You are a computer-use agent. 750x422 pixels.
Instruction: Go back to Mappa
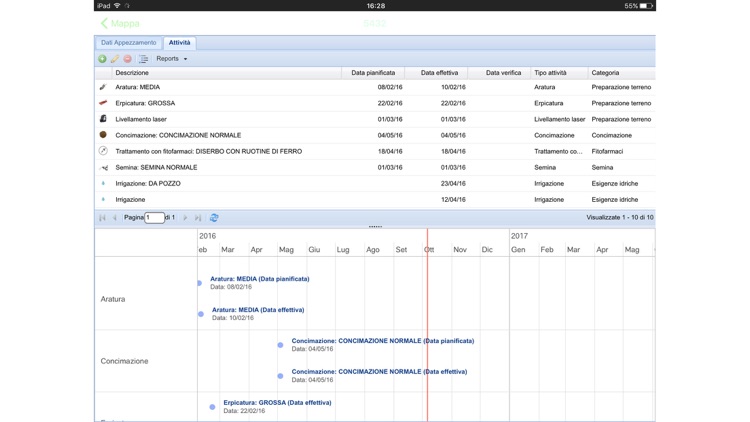click(119, 23)
